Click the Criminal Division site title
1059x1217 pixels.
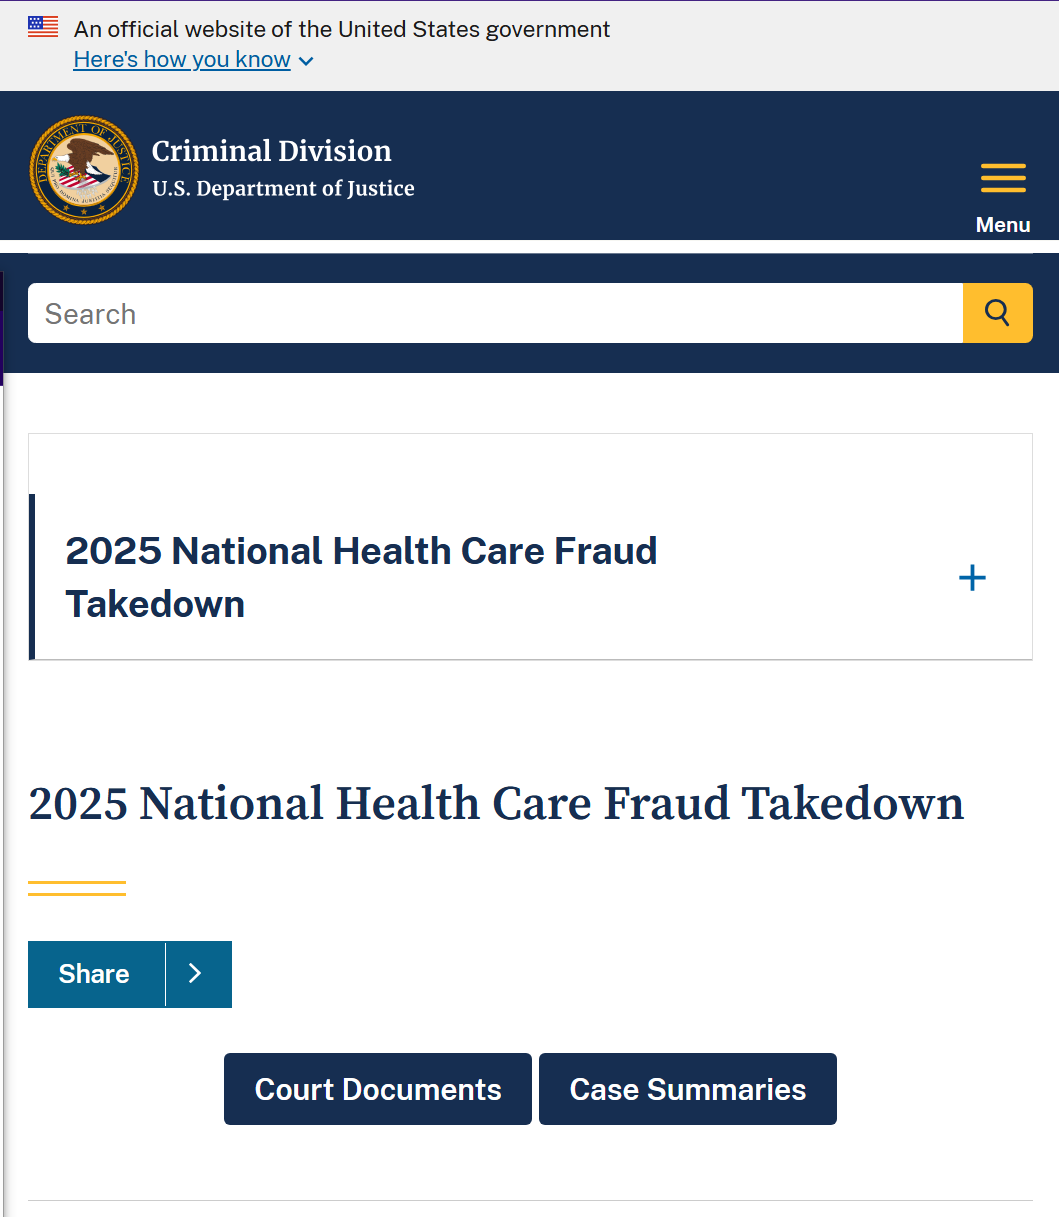[x=272, y=151]
